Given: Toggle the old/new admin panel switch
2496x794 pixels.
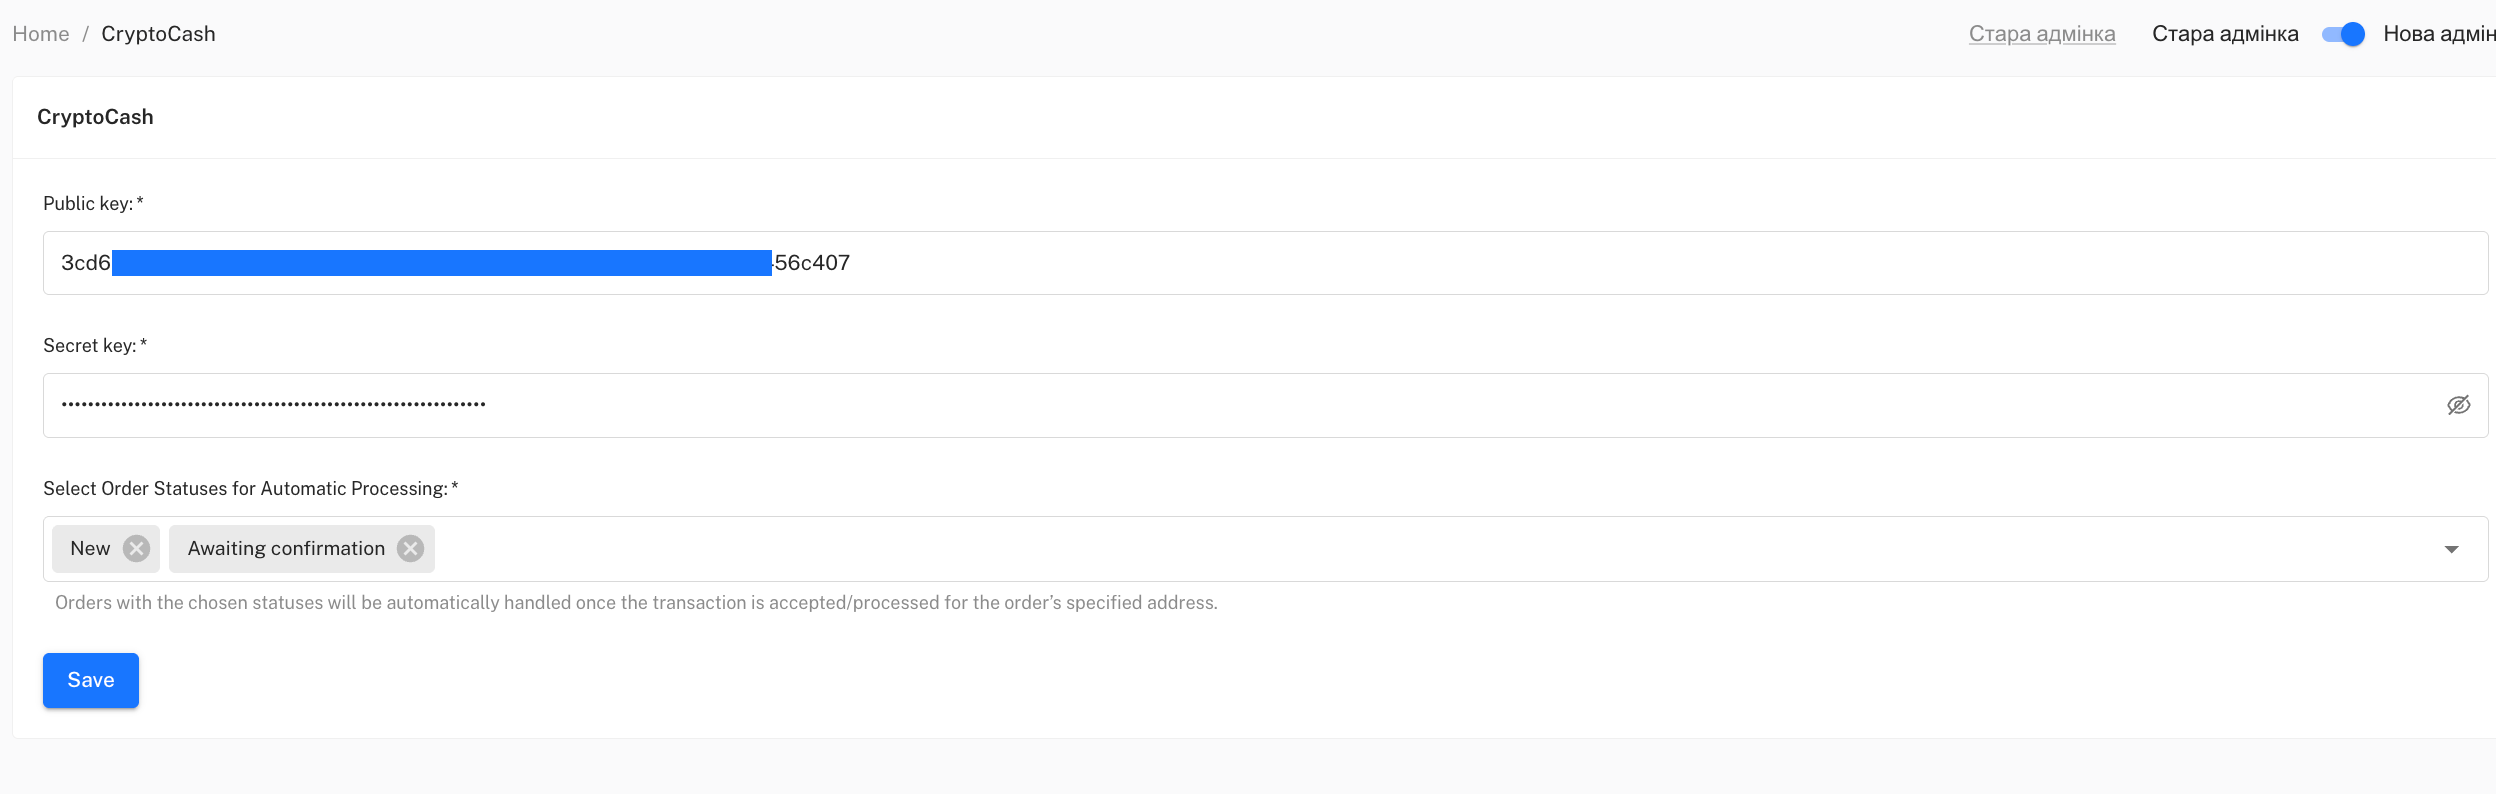Looking at the screenshot, I should (2343, 34).
